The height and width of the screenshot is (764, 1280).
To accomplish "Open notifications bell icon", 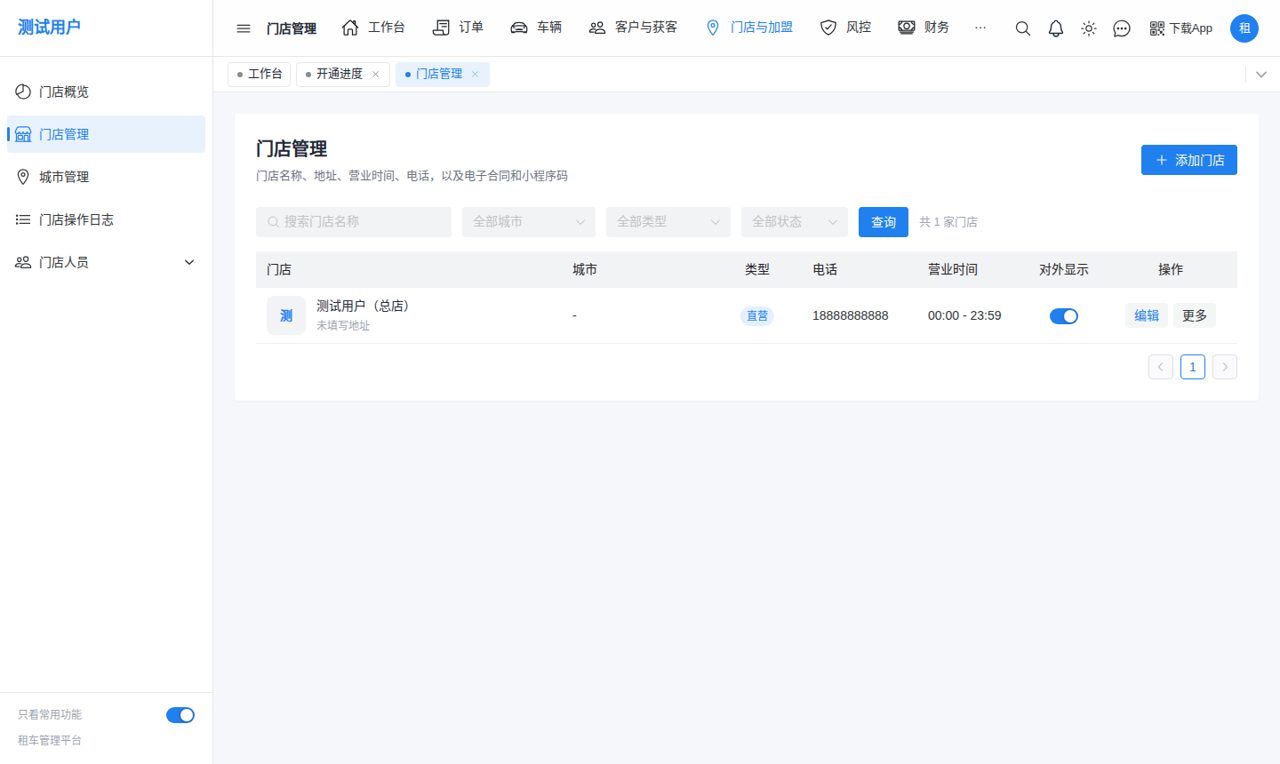I will pyautogui.click(x=1055, y=28).
